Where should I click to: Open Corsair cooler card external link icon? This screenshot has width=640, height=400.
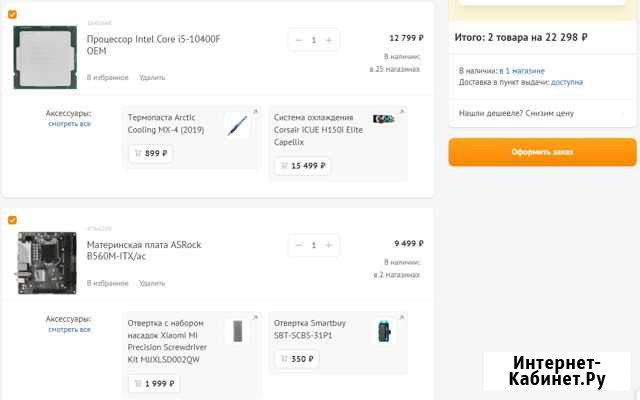point(401,111)
